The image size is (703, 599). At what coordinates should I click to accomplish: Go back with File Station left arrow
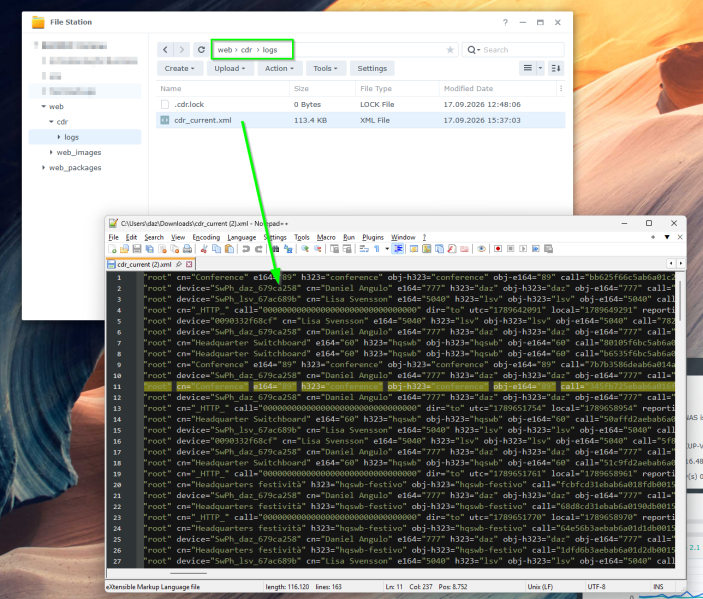coord(165,50)
